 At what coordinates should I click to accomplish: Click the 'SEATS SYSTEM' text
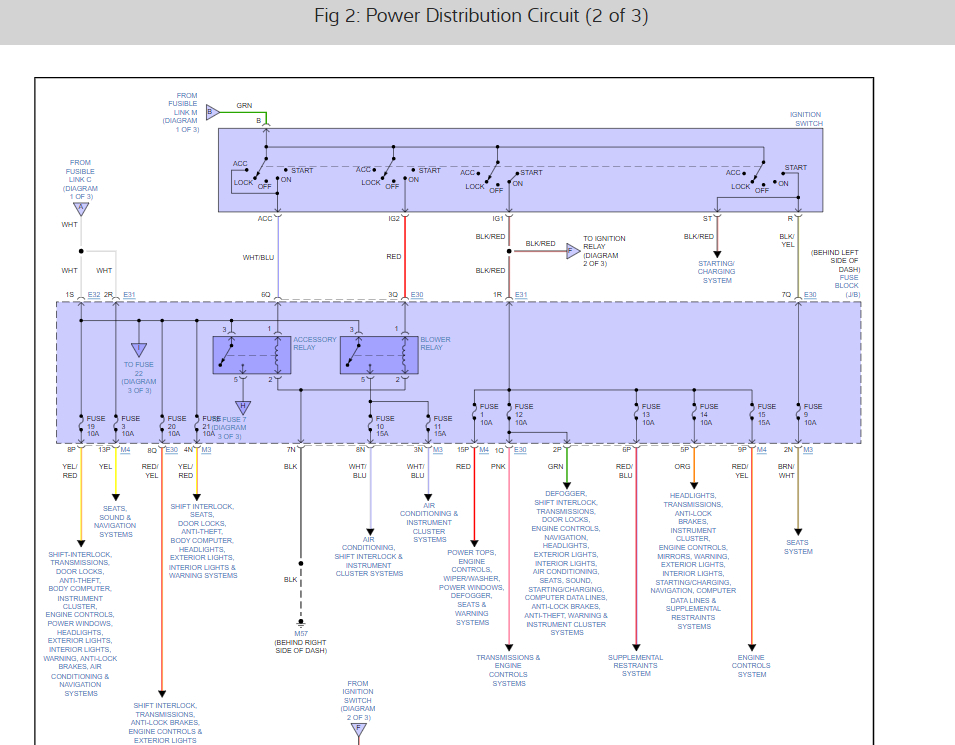coord(798,547)
